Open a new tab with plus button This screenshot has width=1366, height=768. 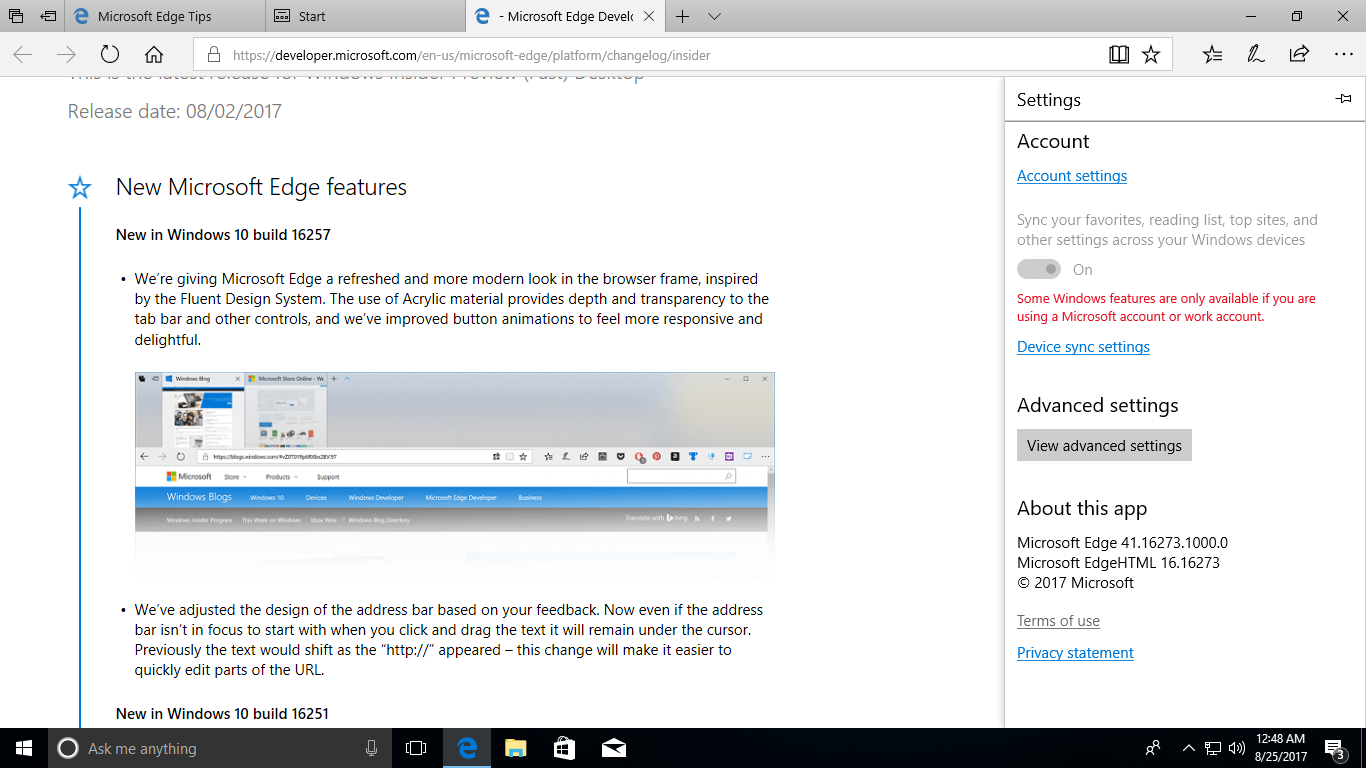coord(683,16)
